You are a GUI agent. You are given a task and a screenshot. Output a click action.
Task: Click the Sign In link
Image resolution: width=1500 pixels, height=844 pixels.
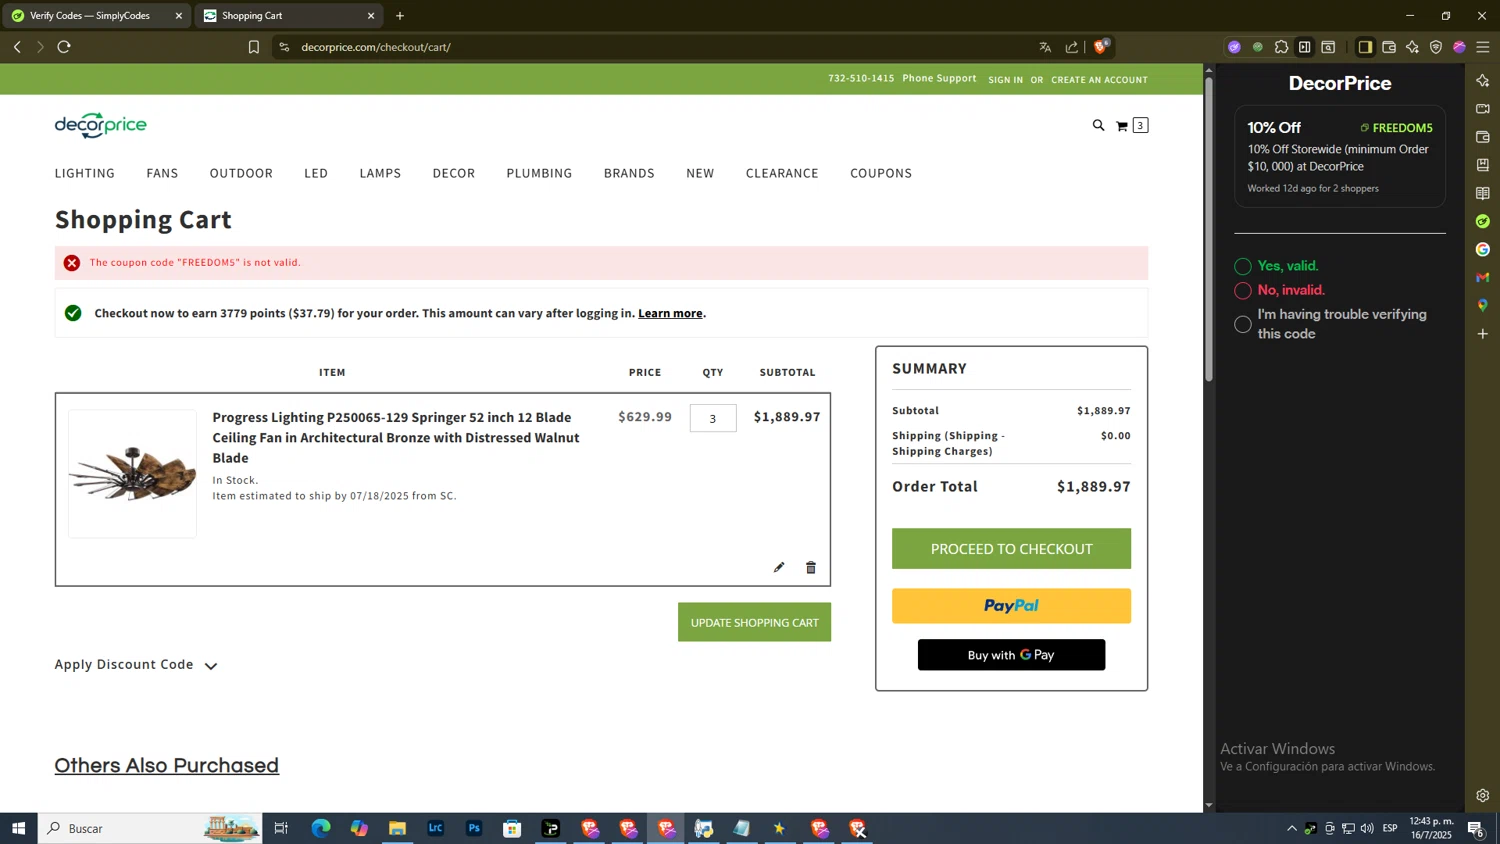pyautogui.click(x=1005, y=80)
